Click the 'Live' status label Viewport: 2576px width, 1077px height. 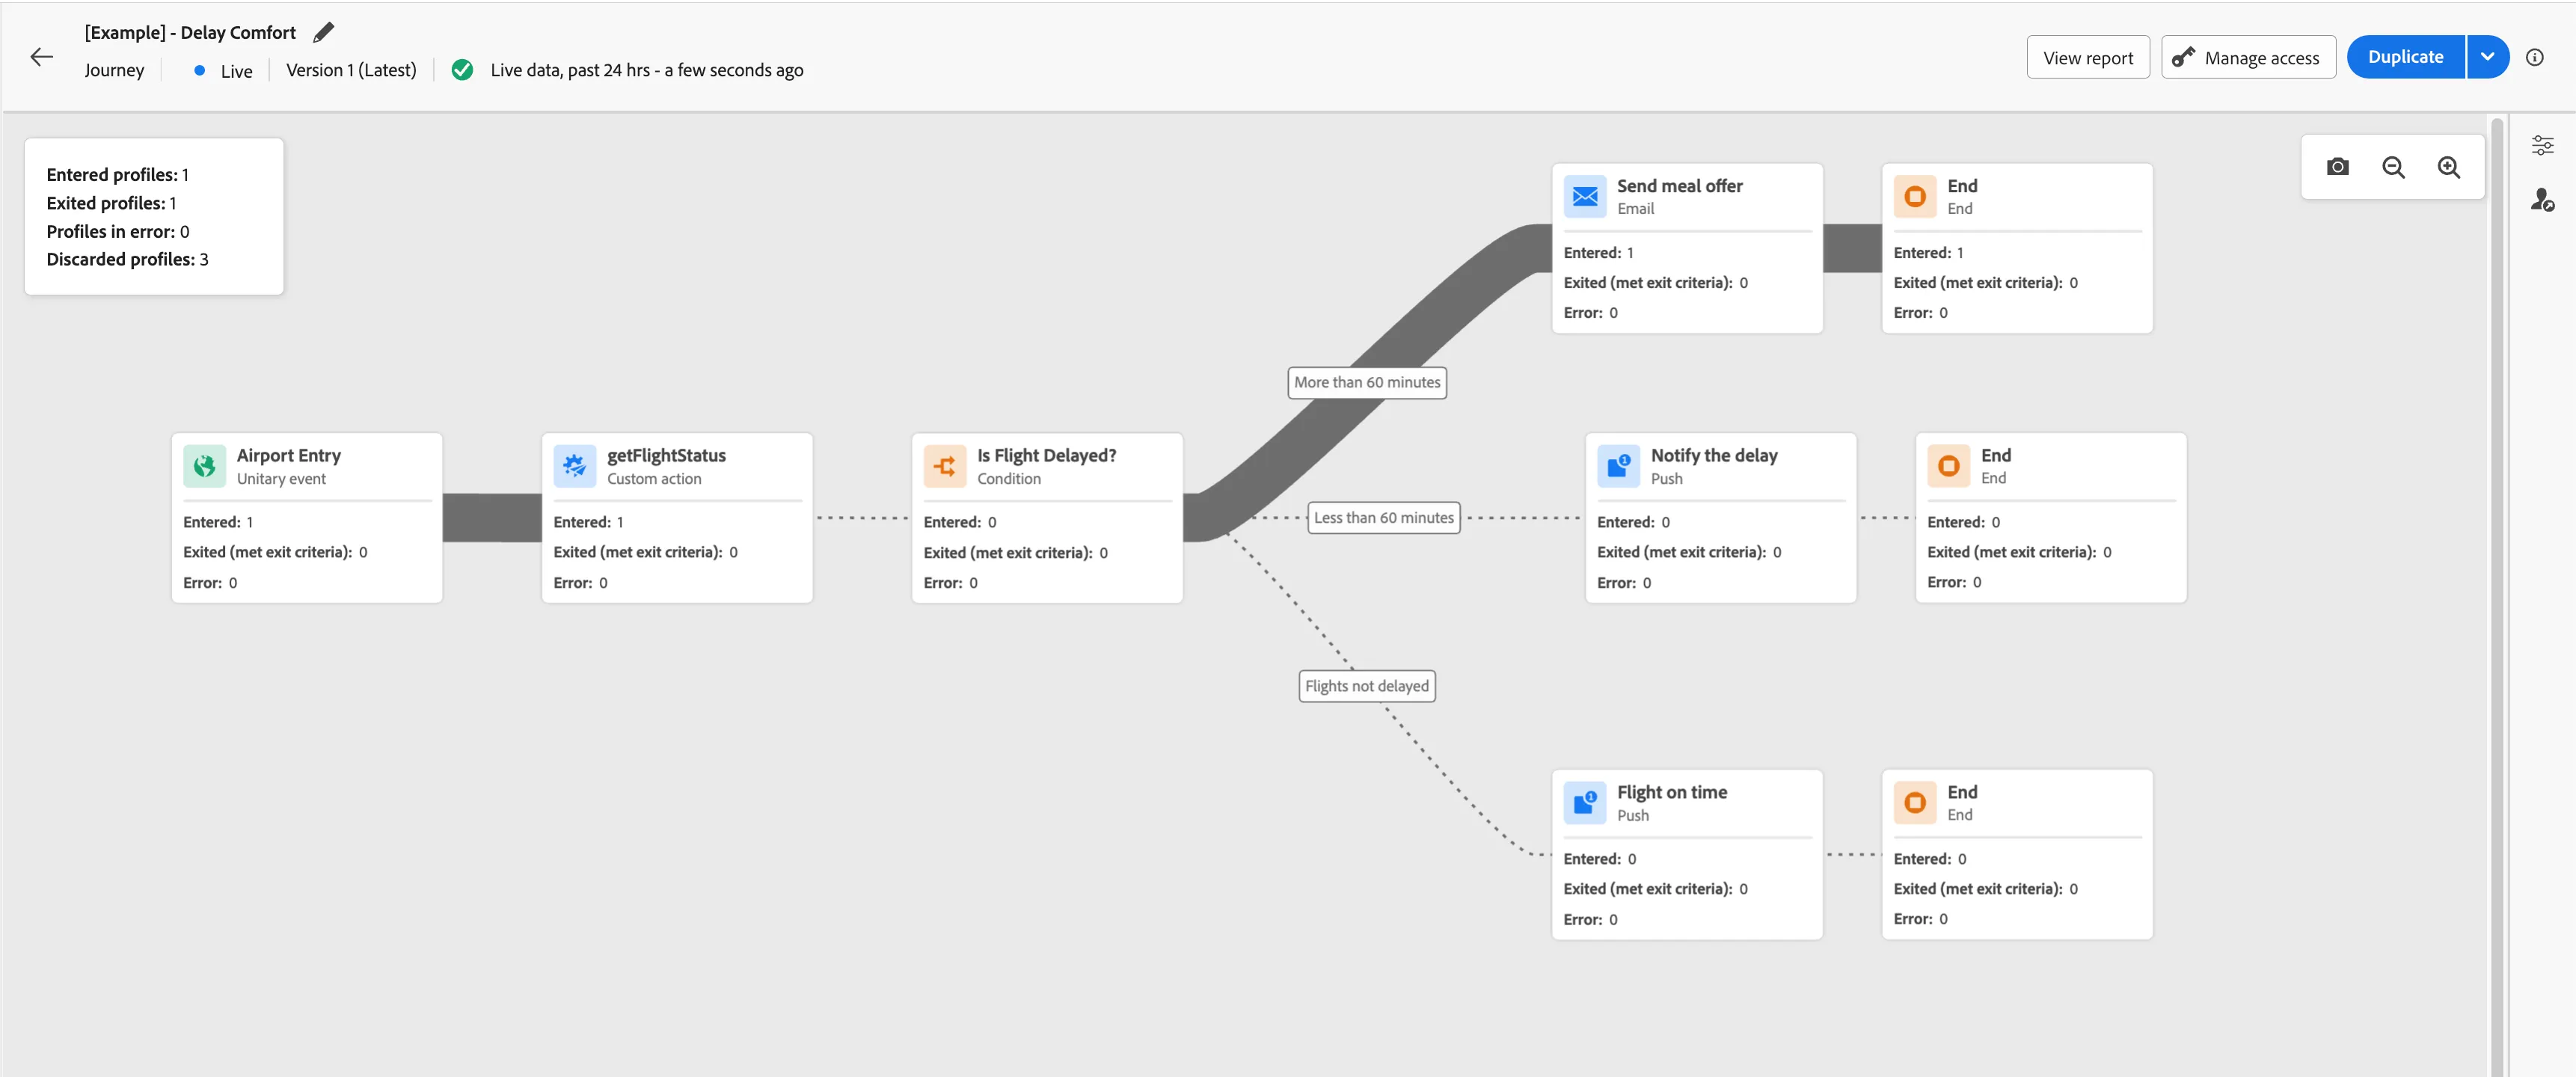[236, 71]
